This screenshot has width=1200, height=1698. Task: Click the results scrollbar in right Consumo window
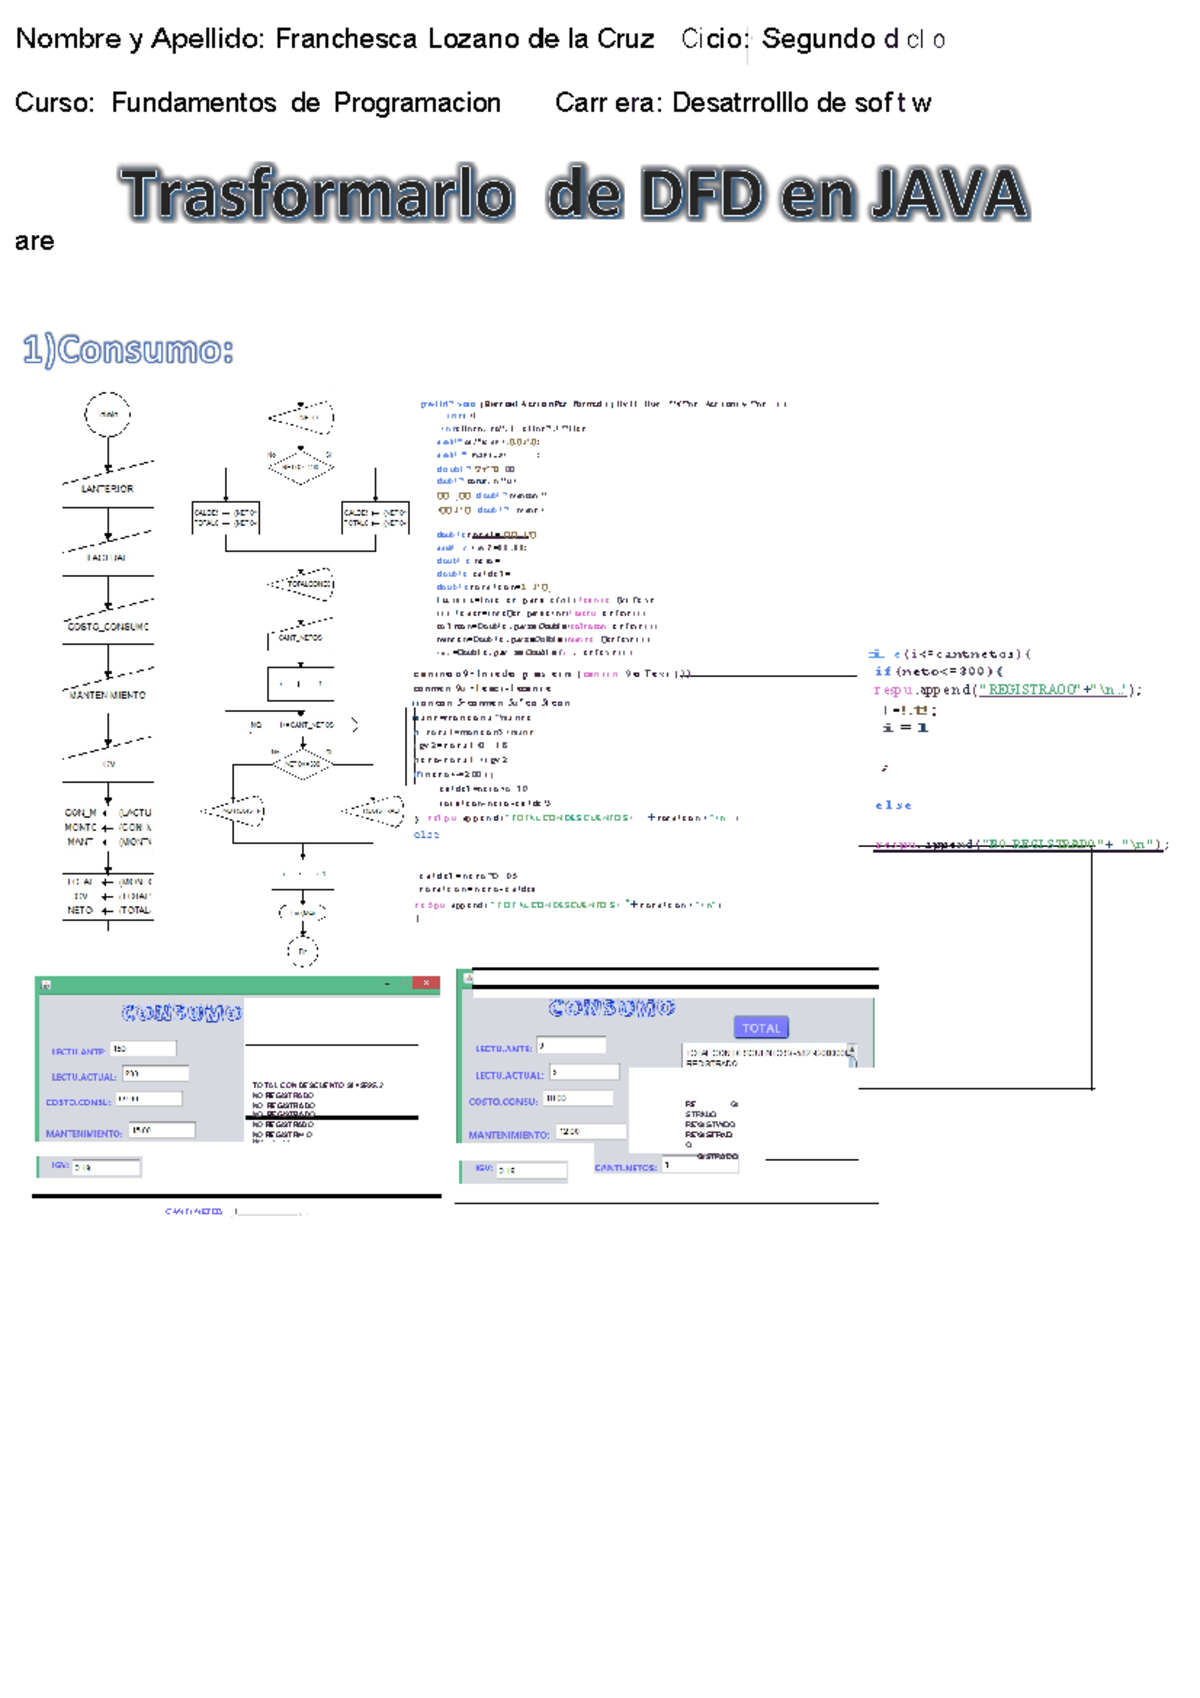(x=853, y=1056)
